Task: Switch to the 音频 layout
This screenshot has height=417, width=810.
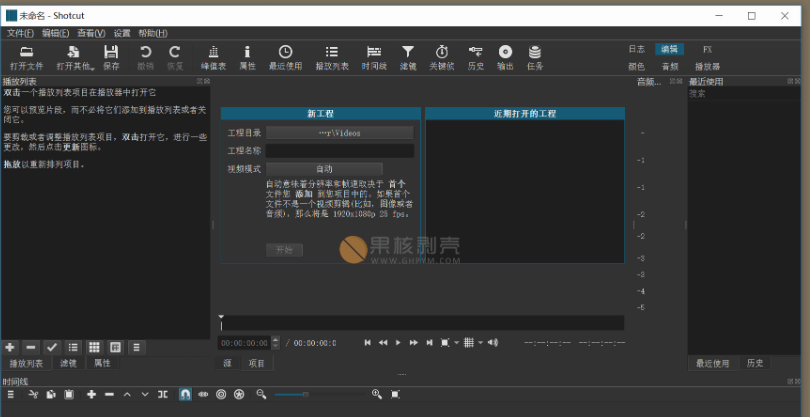Action: tap(669, 67)
